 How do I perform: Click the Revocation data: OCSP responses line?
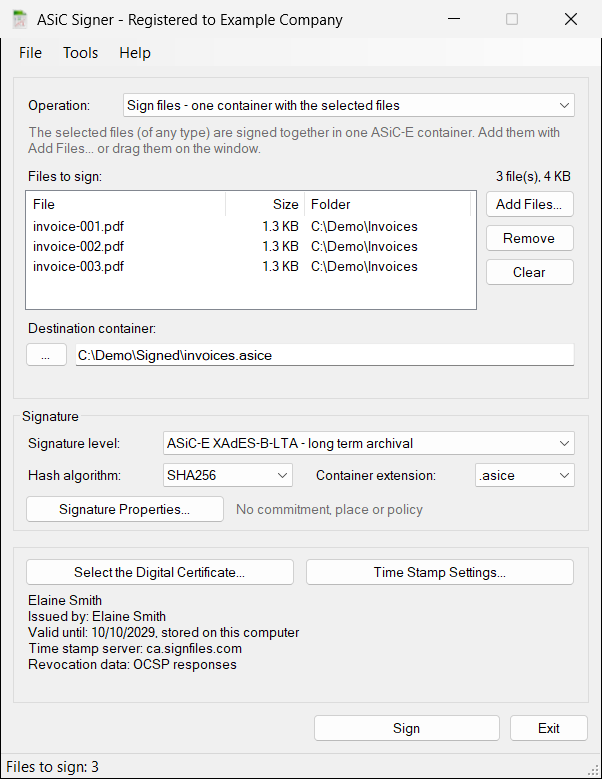tap(132, 664)
